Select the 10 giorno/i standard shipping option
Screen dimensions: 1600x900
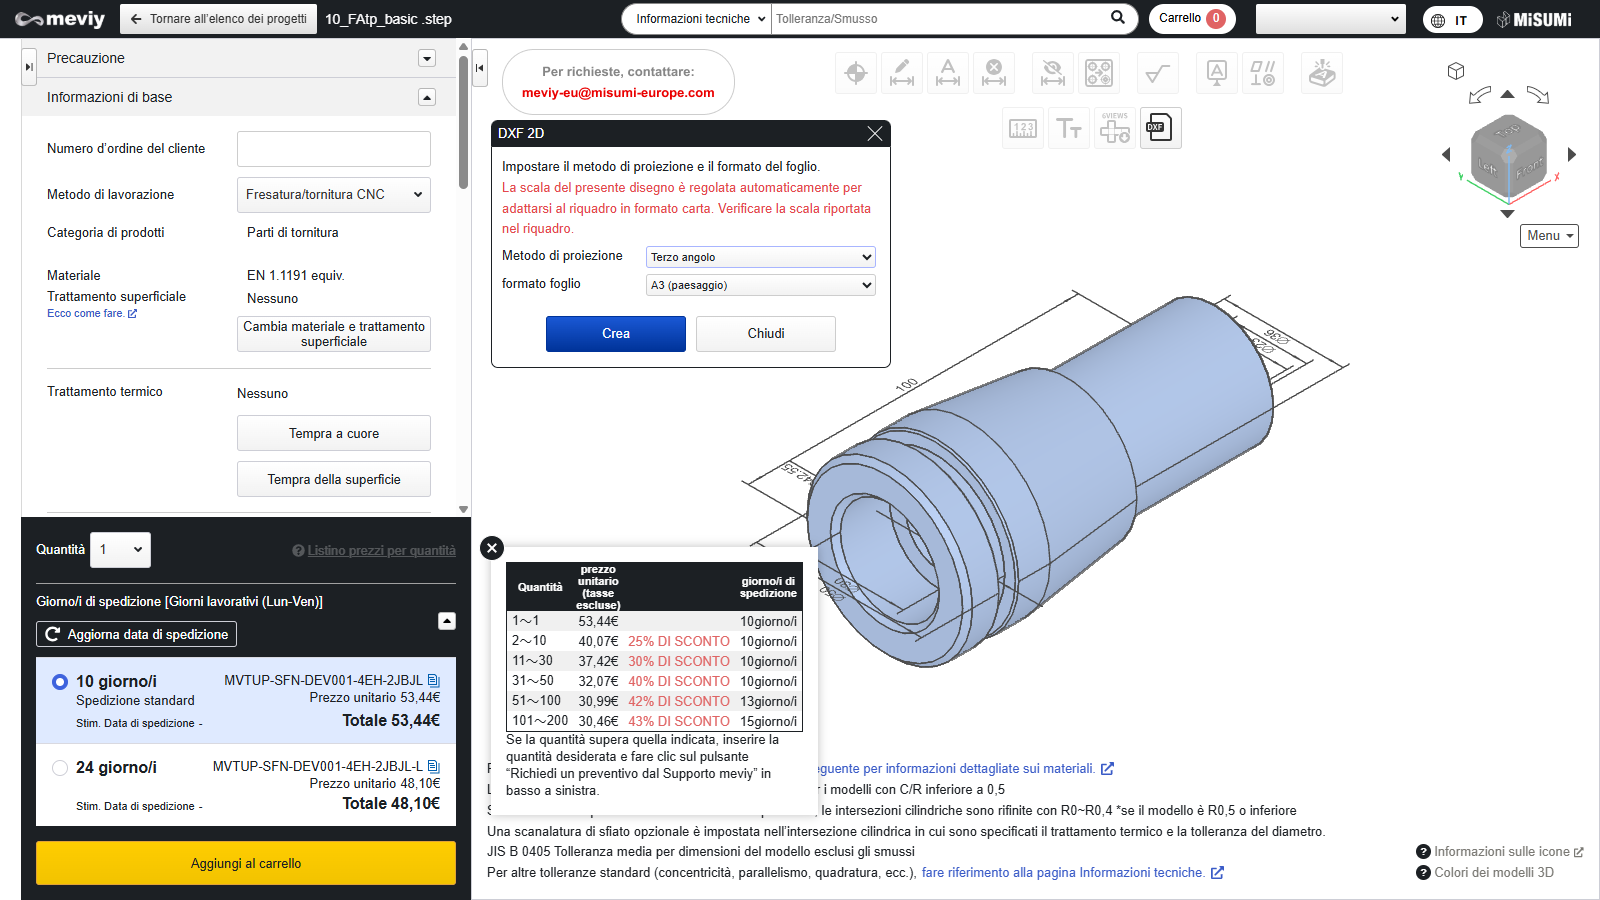click(60, 682)
